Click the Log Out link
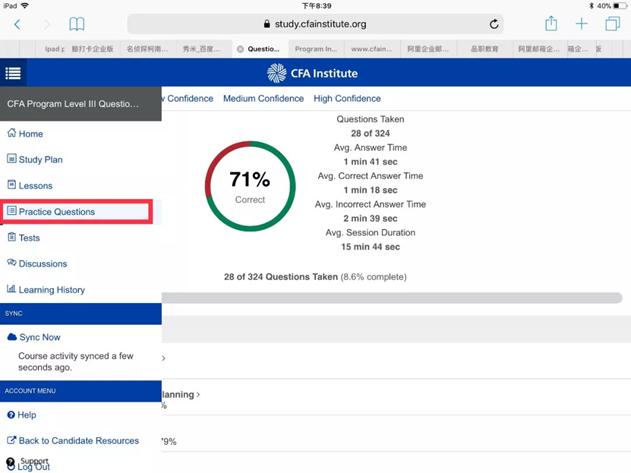The image size is (631, 473). click(x=34, y=467)
